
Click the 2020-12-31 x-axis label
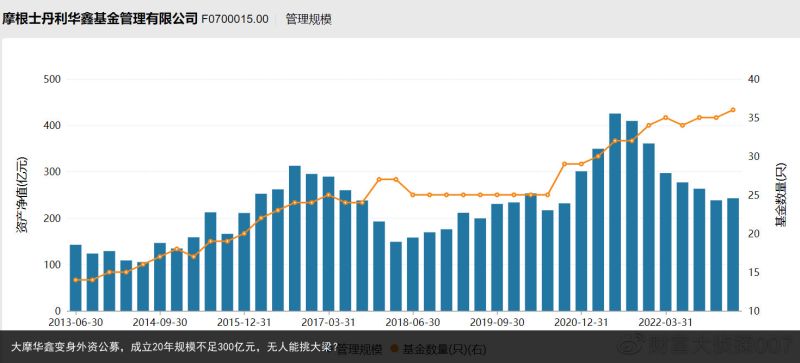click(x=581, y=323)
